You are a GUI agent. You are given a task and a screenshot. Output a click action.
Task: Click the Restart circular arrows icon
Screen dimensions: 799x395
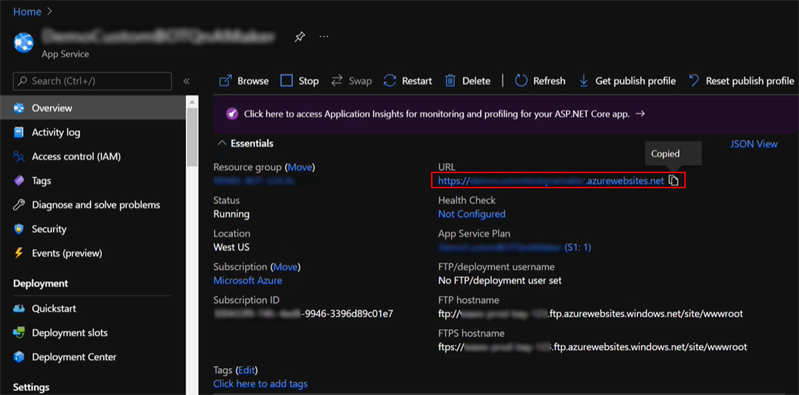point(390,81)
